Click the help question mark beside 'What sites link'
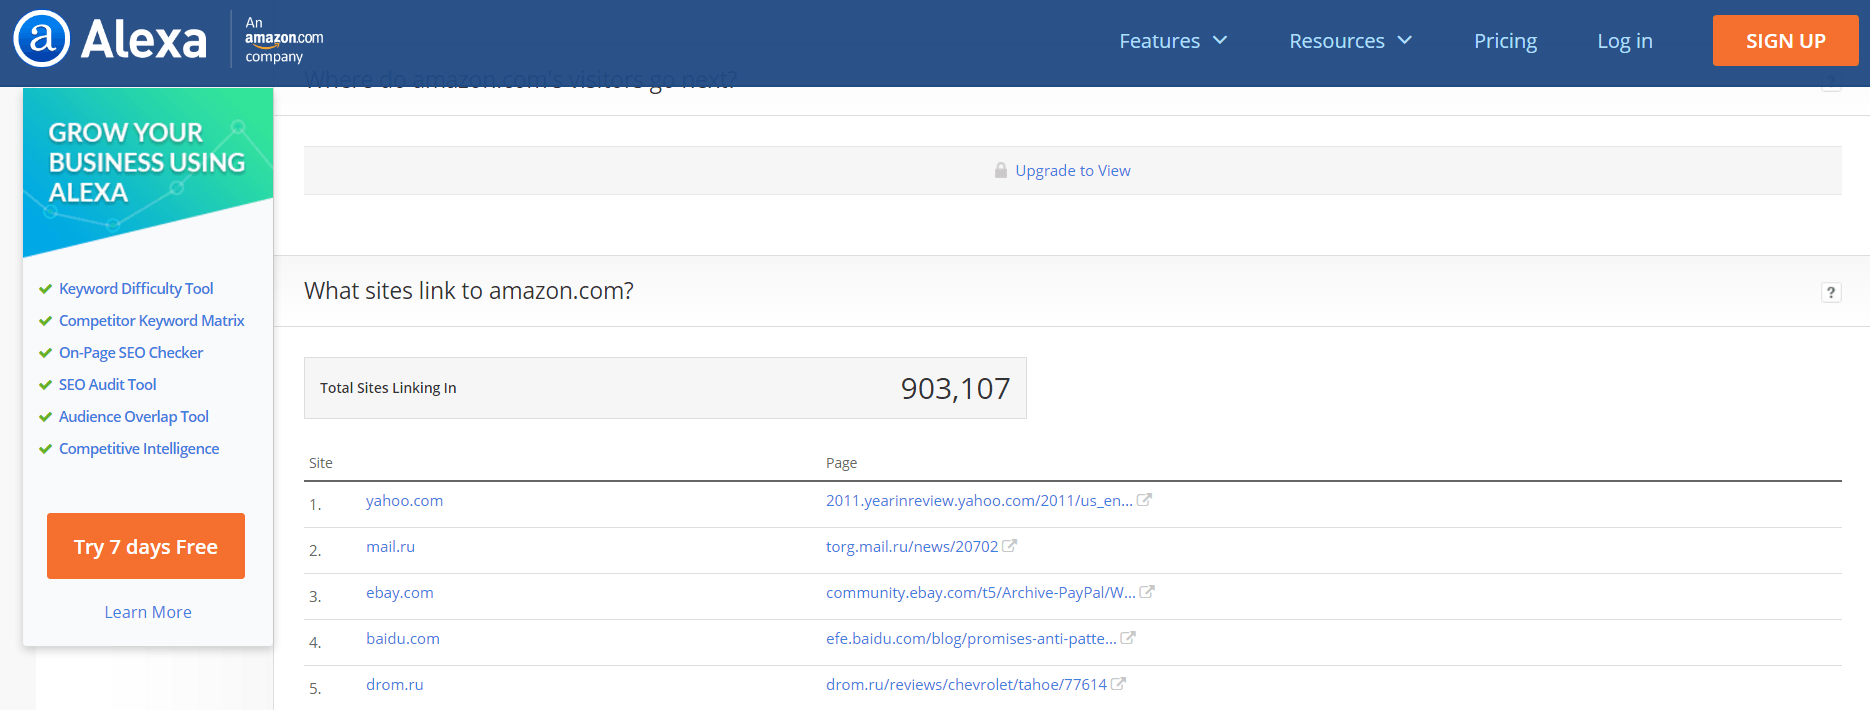This screenshot has width=1870, height=710. coord(1831,292)
